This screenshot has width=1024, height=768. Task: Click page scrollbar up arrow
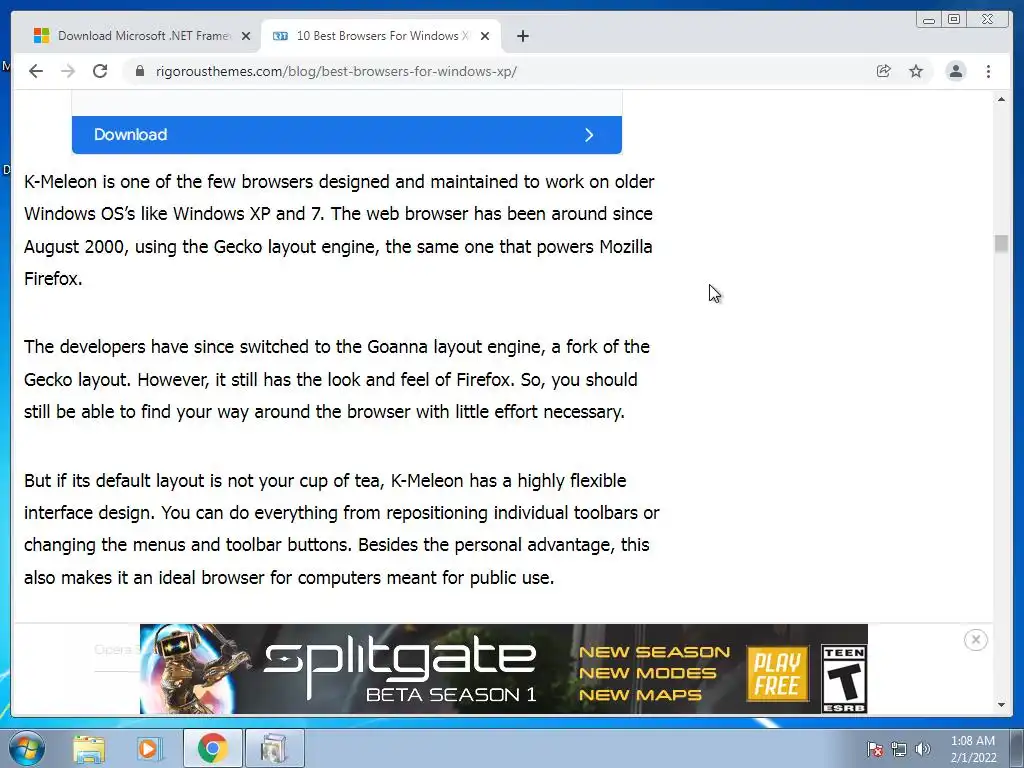point(1001,99)
